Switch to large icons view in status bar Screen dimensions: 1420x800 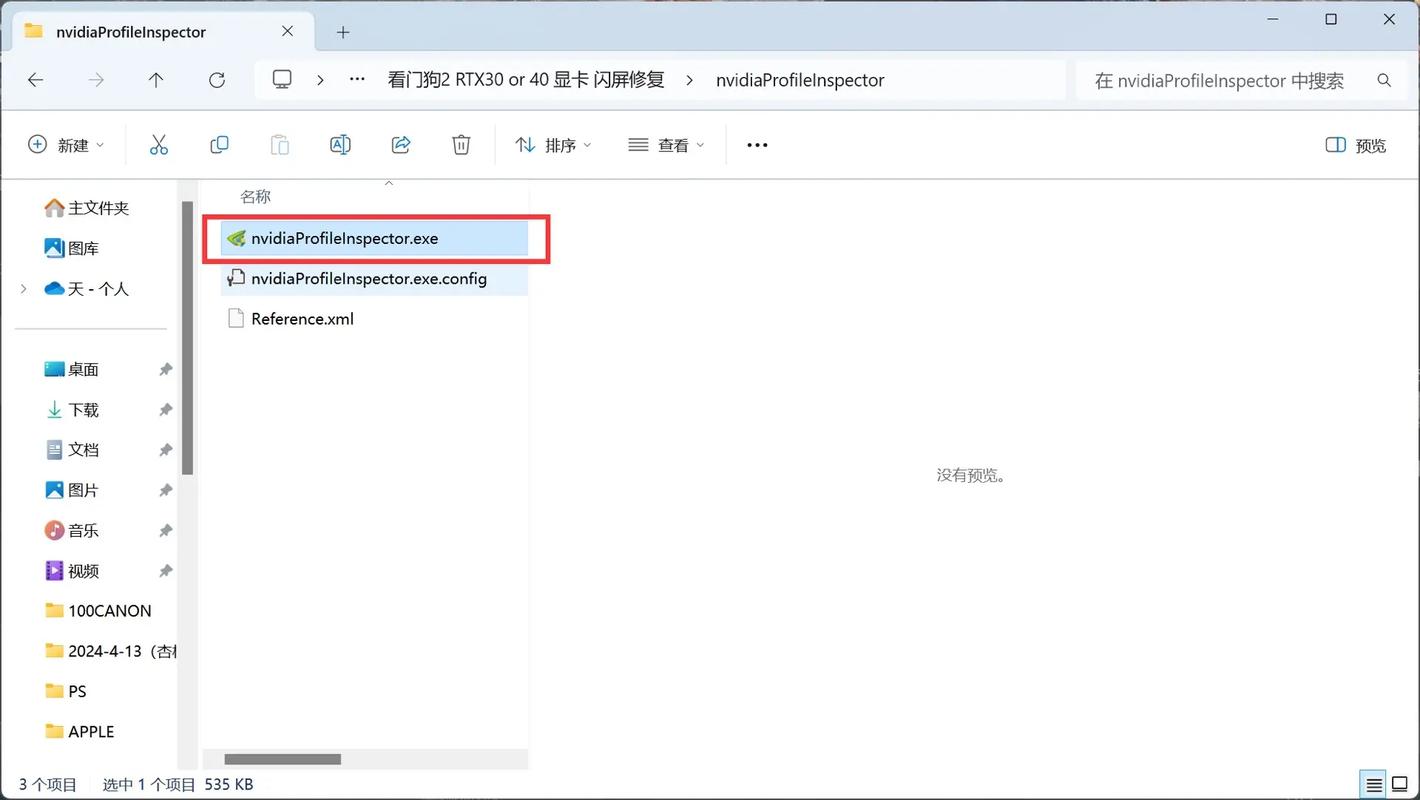click(x=1399, y=784)
